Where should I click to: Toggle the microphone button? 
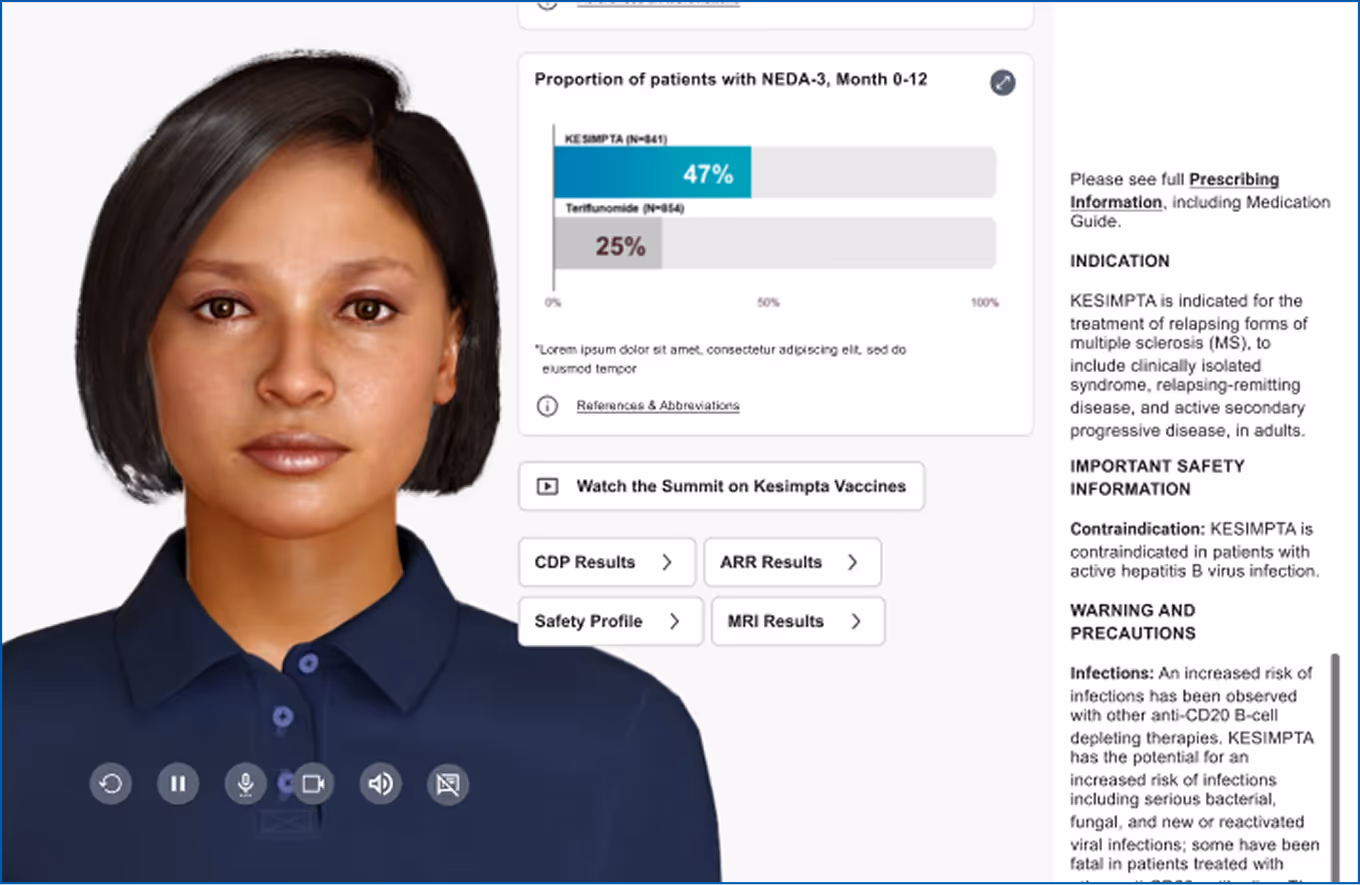click(245, 784)
